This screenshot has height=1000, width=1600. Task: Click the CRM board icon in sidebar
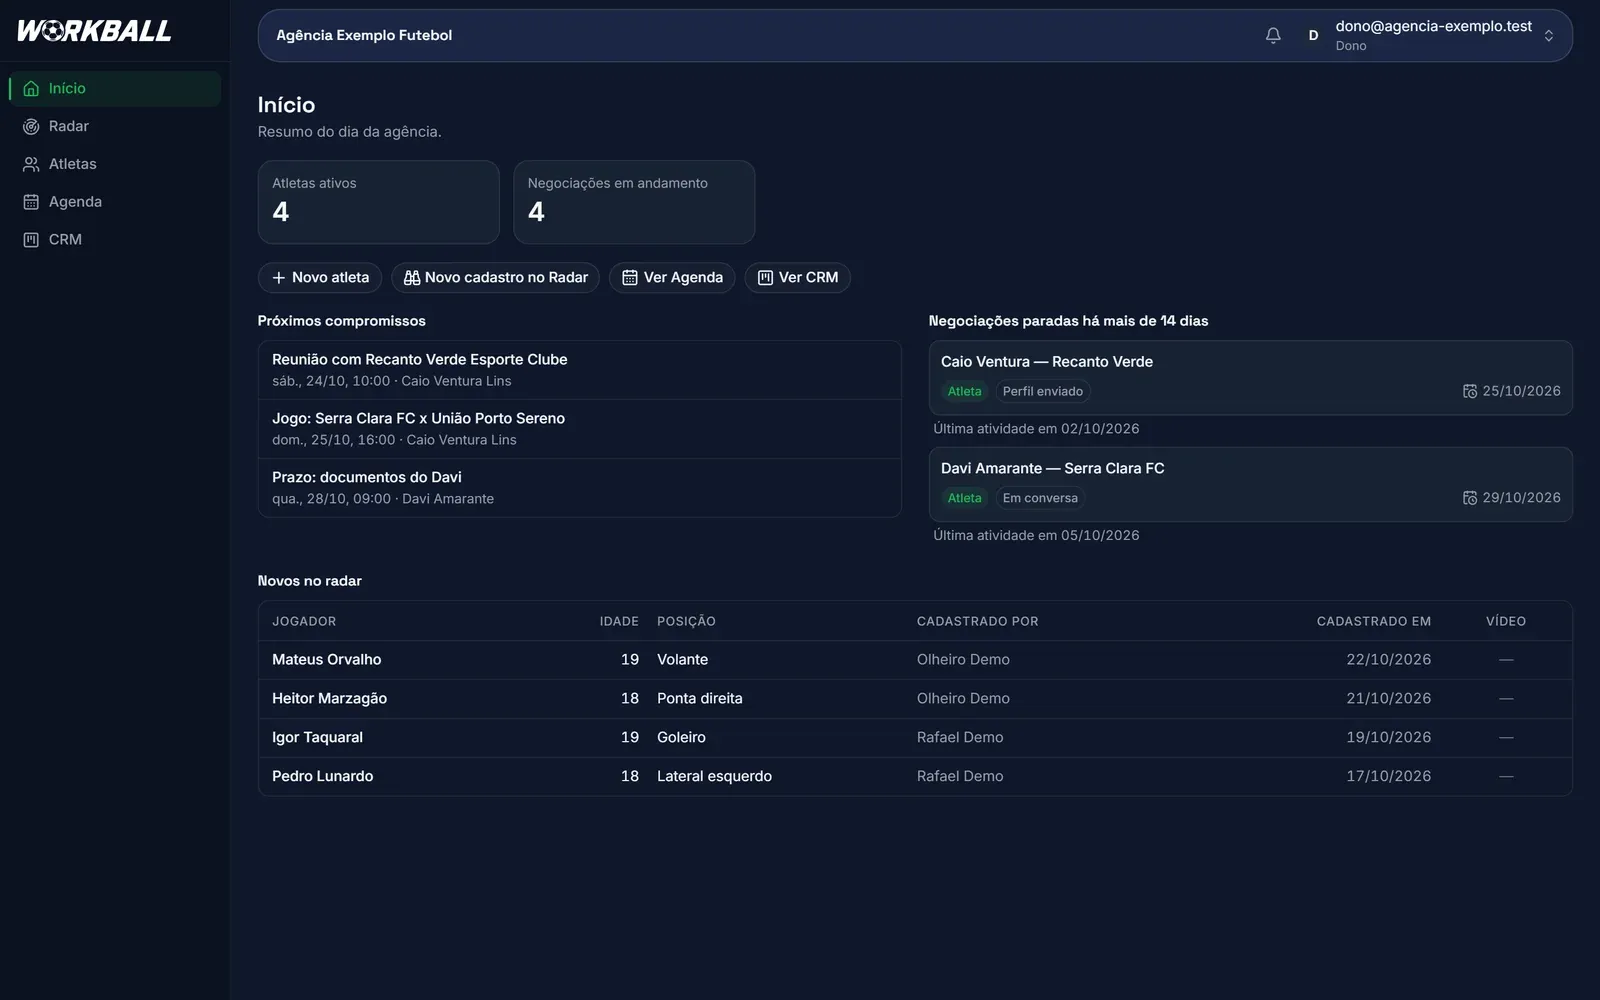(x=31, y=240)
